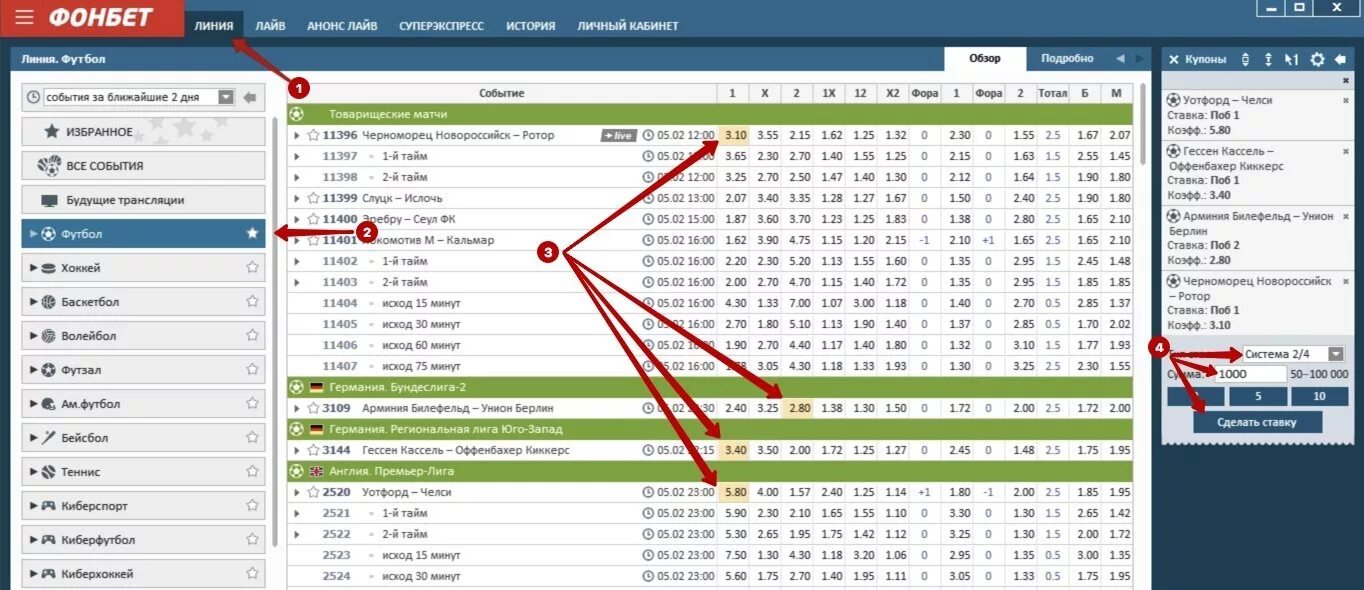The width and height of the screenshot is (1364, 590).
Task: Open the Лайв tab
Action: click(270, 25)
